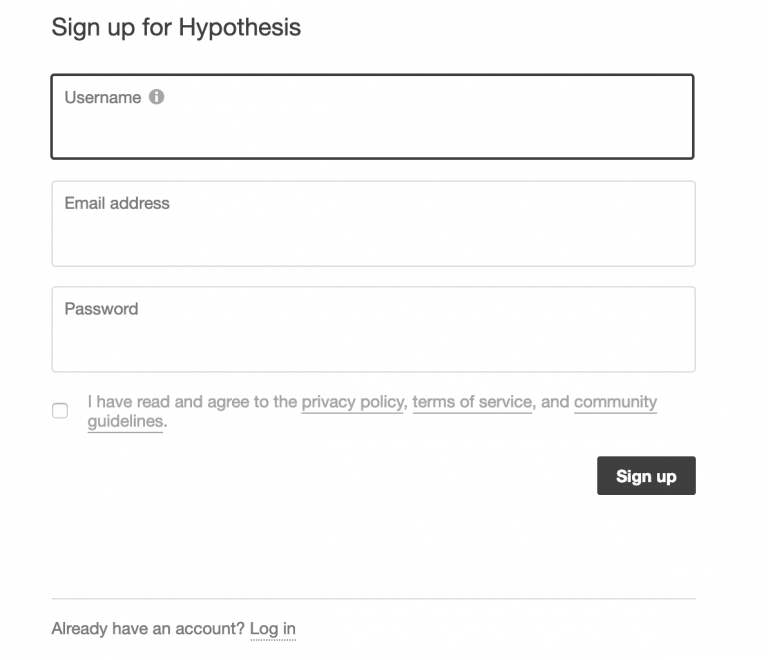Select the Email address input field
Image resolution: width=768 pixels, height=660 pixels.
(x=373, y=224)
